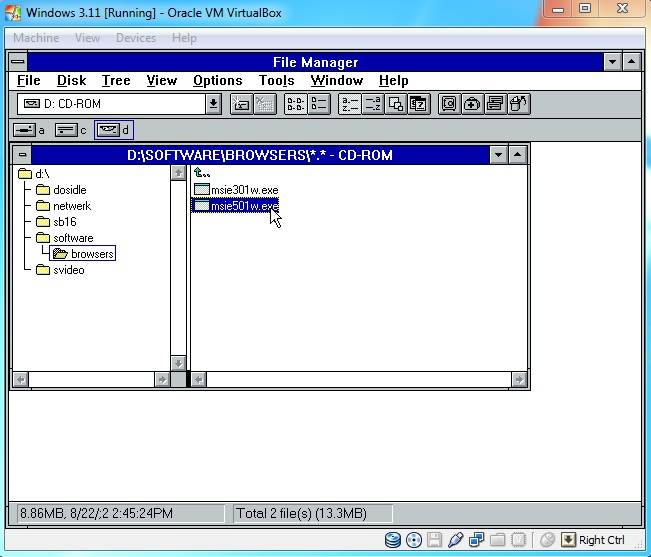Open the Disk menu
Viewport: 651px width, 557px height.
(x=71, y=81)
